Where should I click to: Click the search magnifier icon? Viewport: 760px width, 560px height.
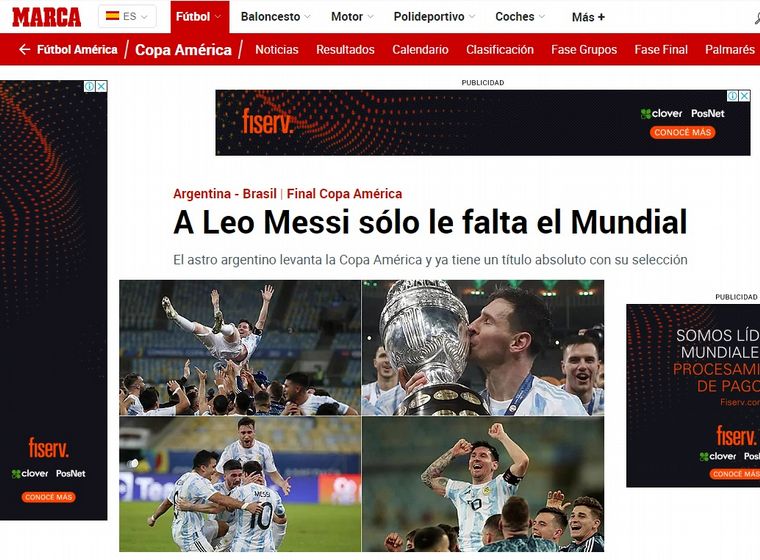click(x=757, y=17)
